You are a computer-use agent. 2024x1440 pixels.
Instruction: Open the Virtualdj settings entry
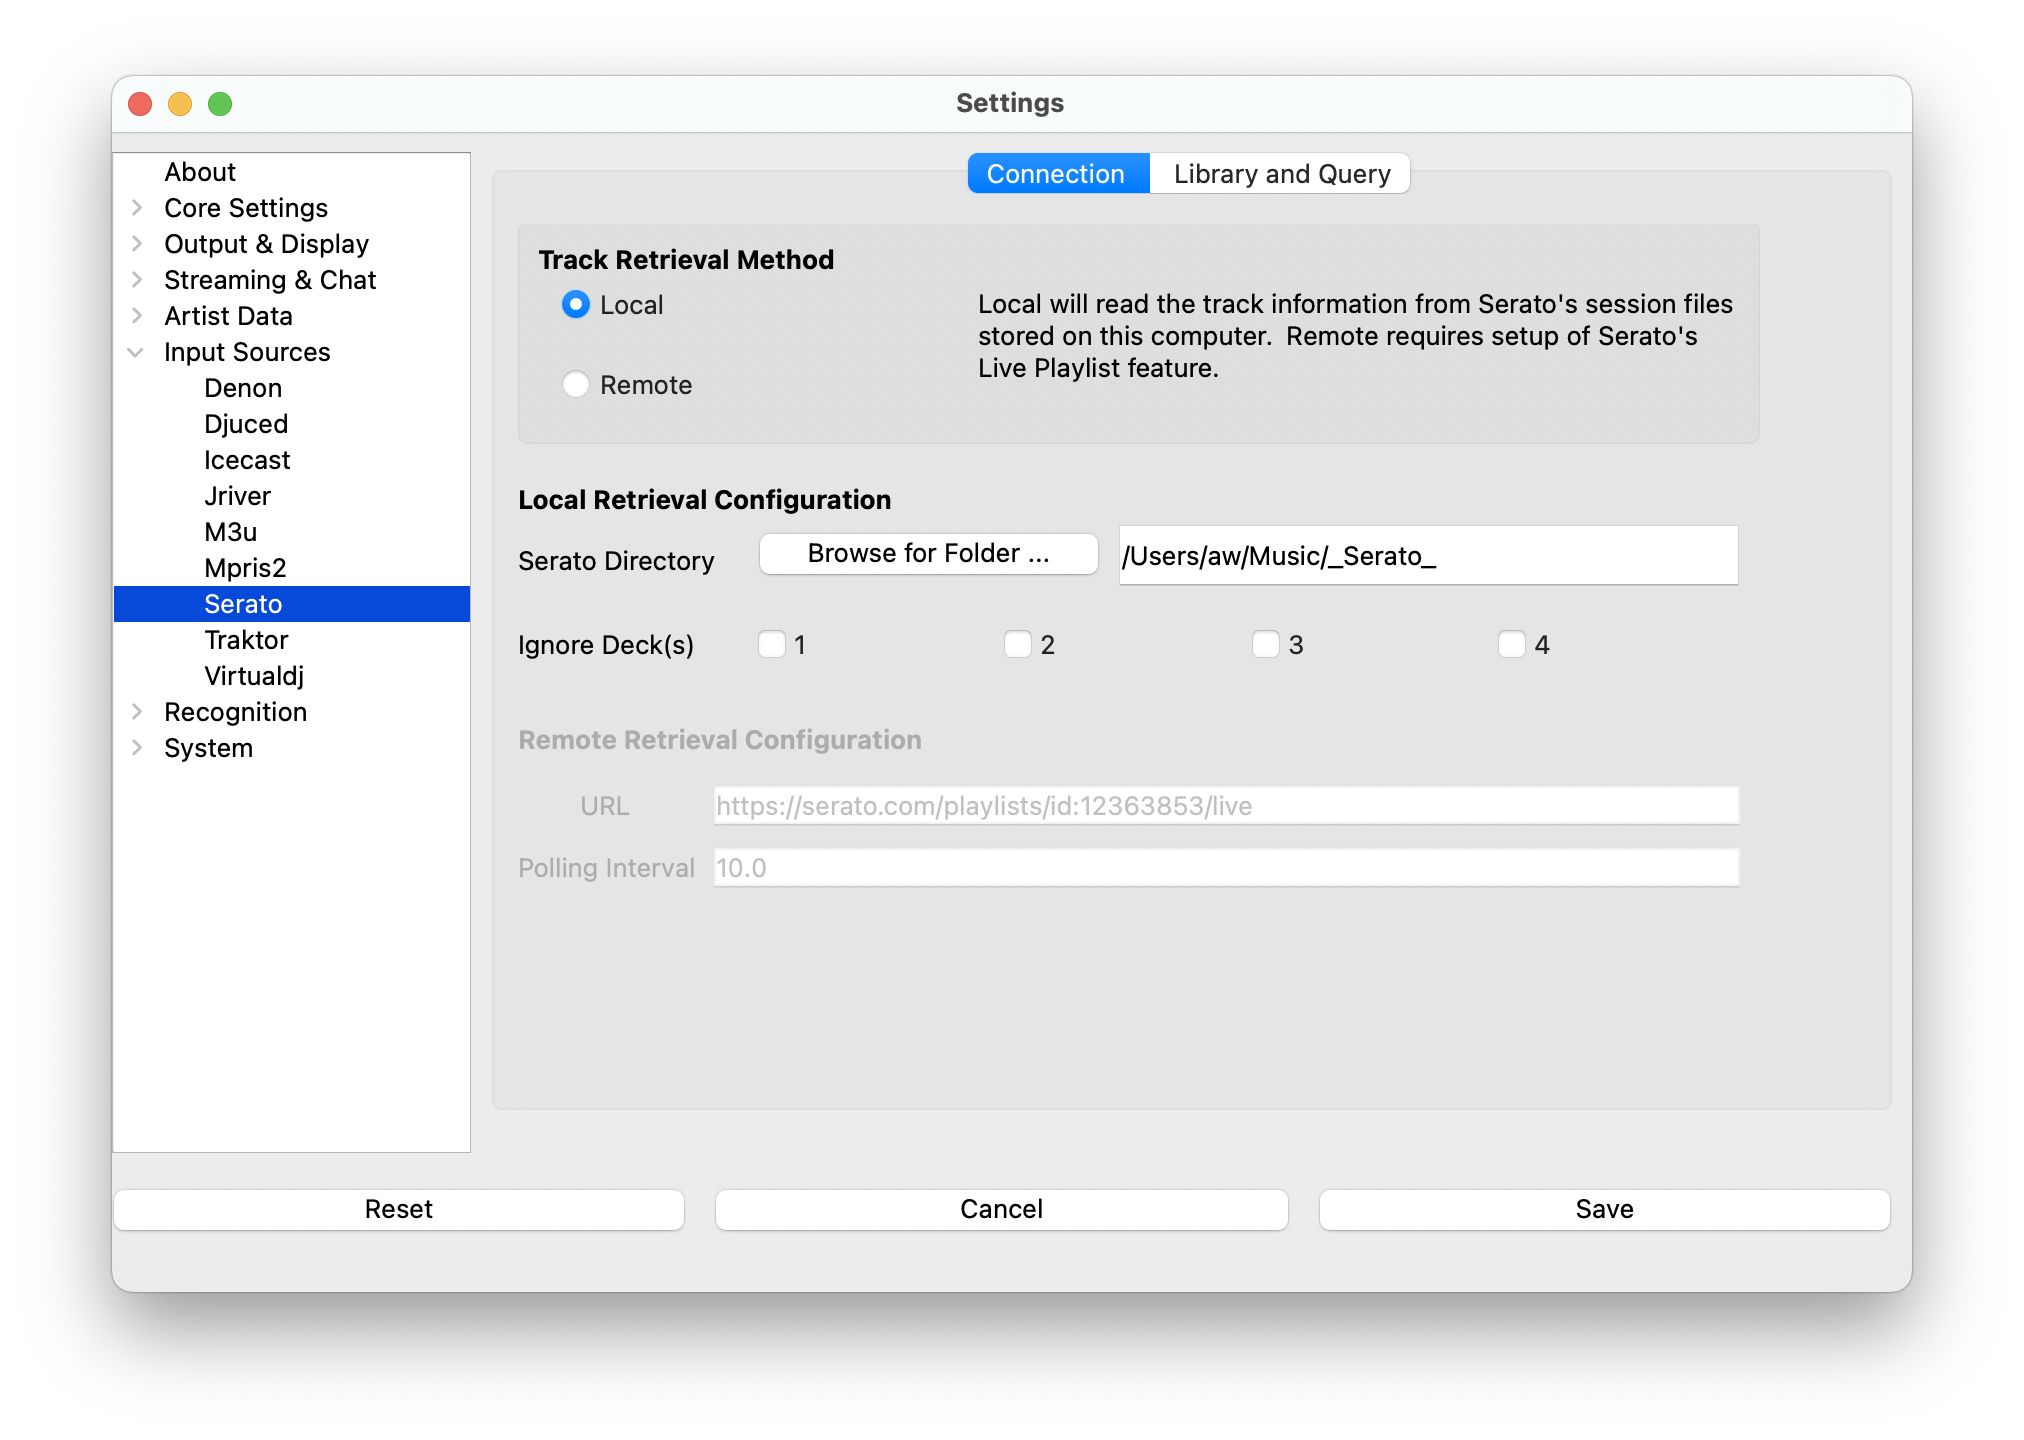click(254, 676)
